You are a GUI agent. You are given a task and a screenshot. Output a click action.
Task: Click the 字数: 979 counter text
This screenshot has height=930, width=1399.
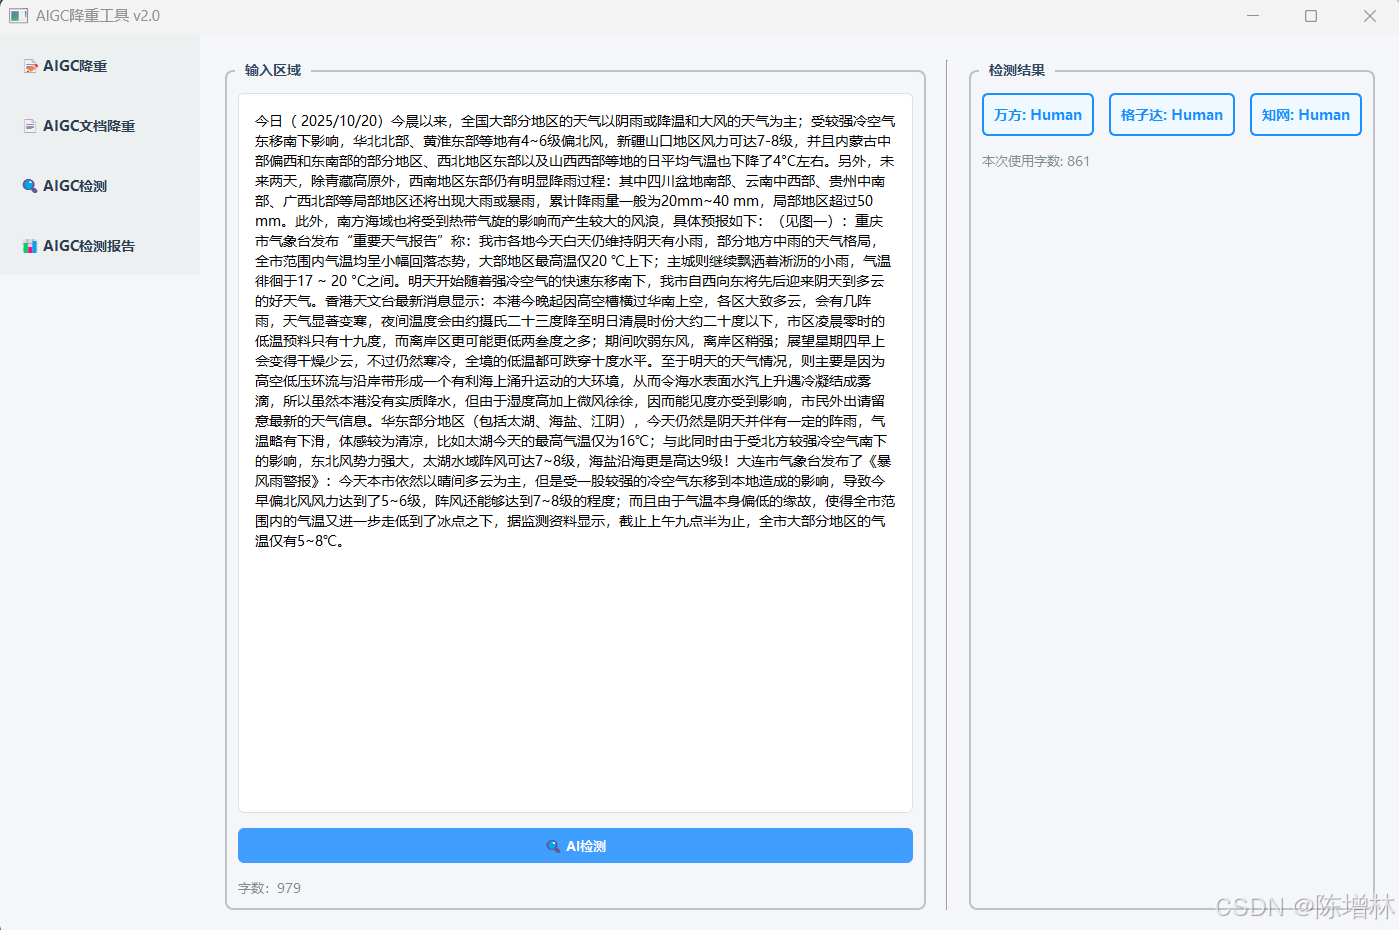click(x=269, y=888)
